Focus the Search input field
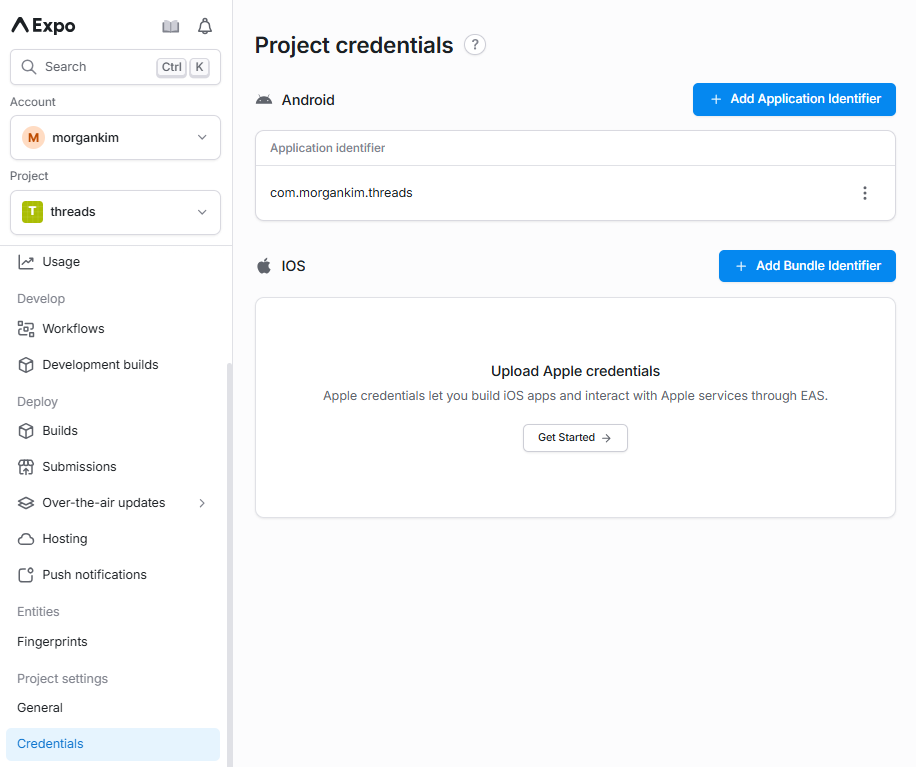The width and height of the screenshot is (916, 767). point(115,67)
